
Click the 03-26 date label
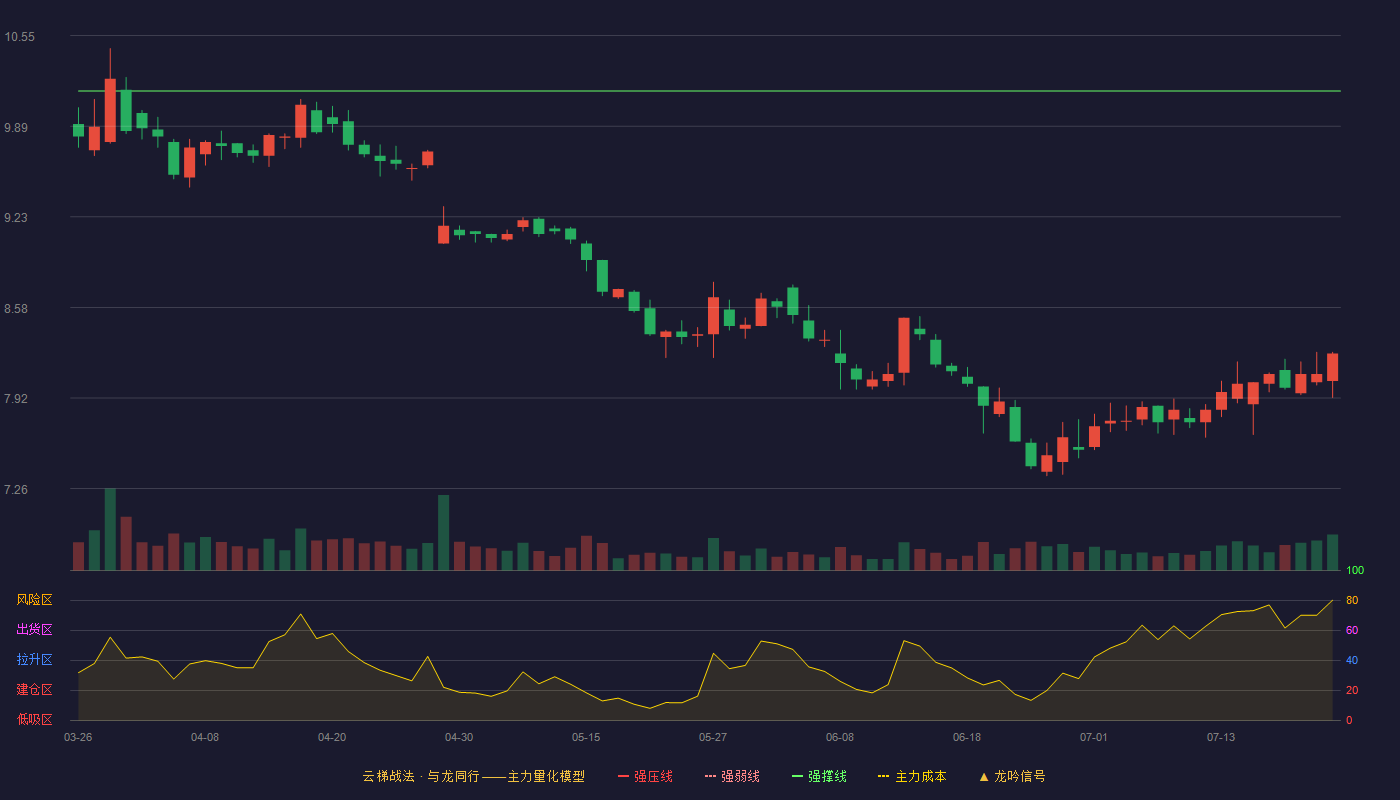point(78,737)
